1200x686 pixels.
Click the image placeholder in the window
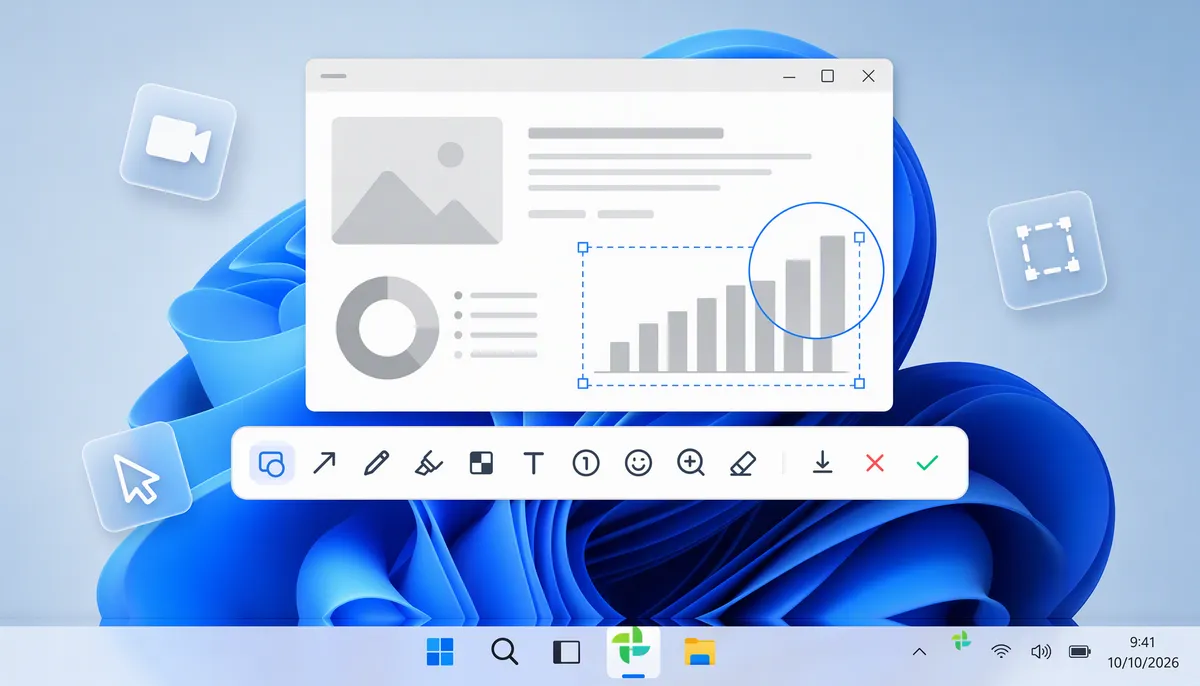coord(417,181)
